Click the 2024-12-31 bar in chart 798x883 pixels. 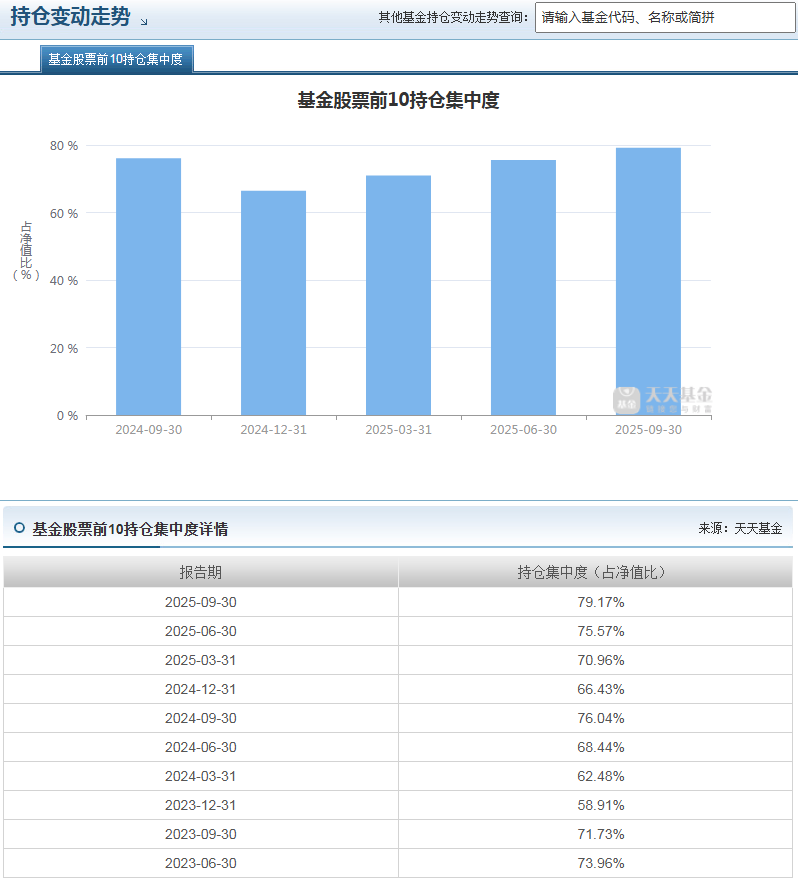pos(274,303)
